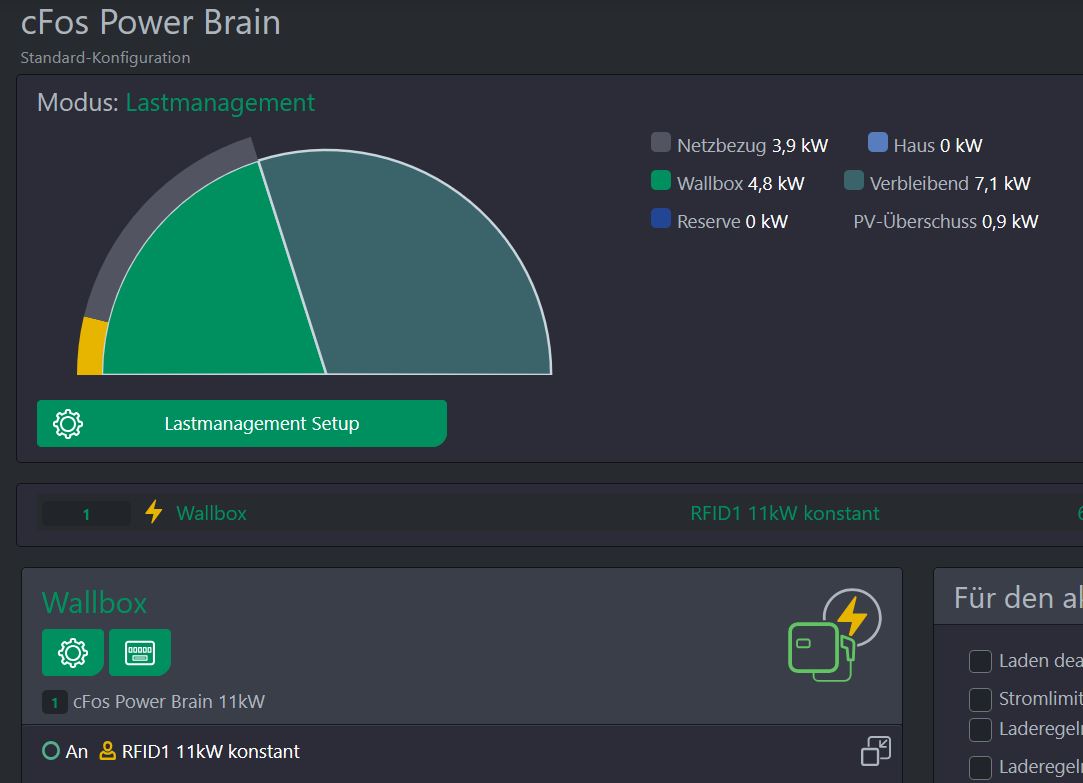Click the 'Lastmanagement' mode label

coord(220,102)
